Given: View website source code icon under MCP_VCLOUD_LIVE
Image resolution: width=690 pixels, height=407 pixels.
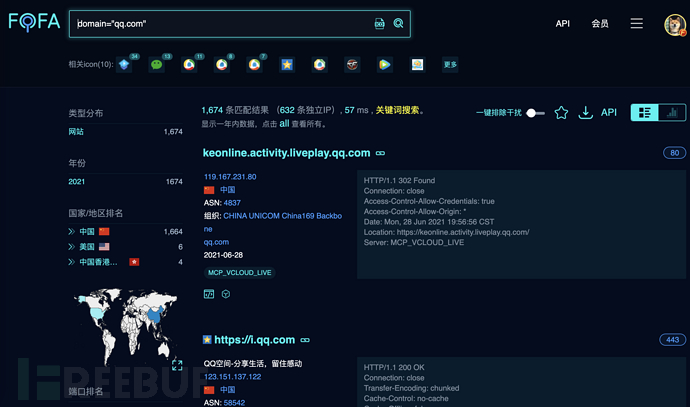Looking at the screenshot, I should click(x=209, y=294).
